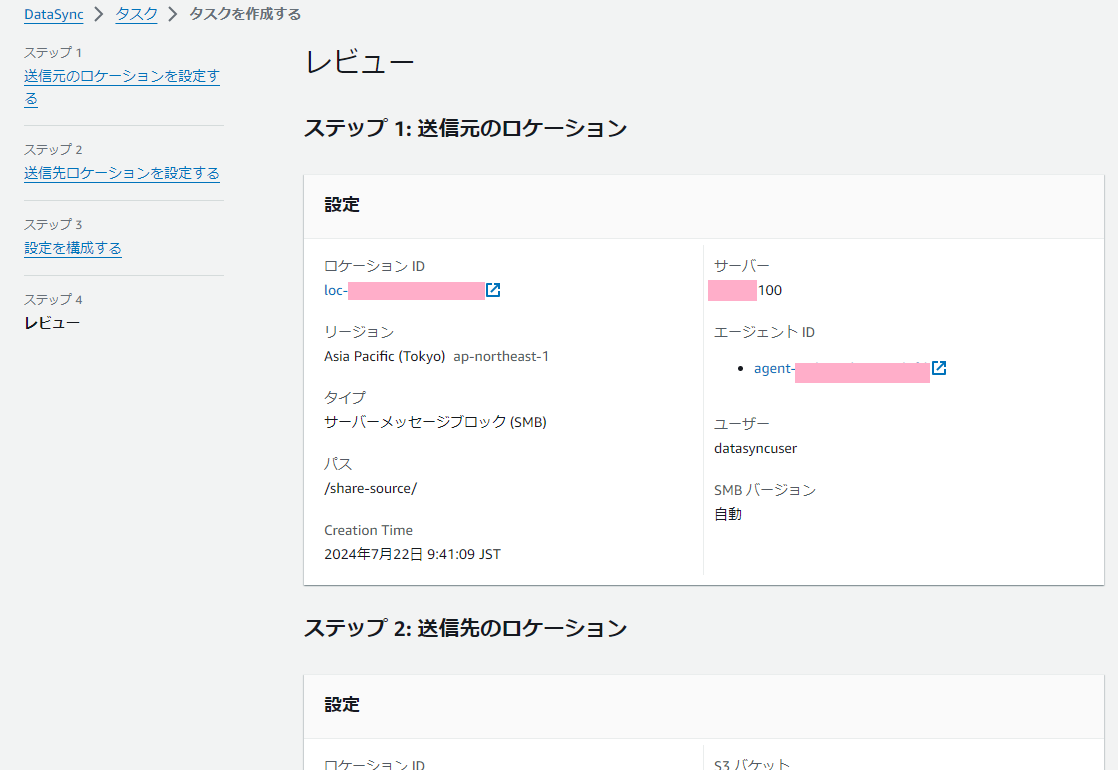Click the page title レビュー
This screenshot has height=770, width=1118.
pyautogui.click(x=359, y=63)
